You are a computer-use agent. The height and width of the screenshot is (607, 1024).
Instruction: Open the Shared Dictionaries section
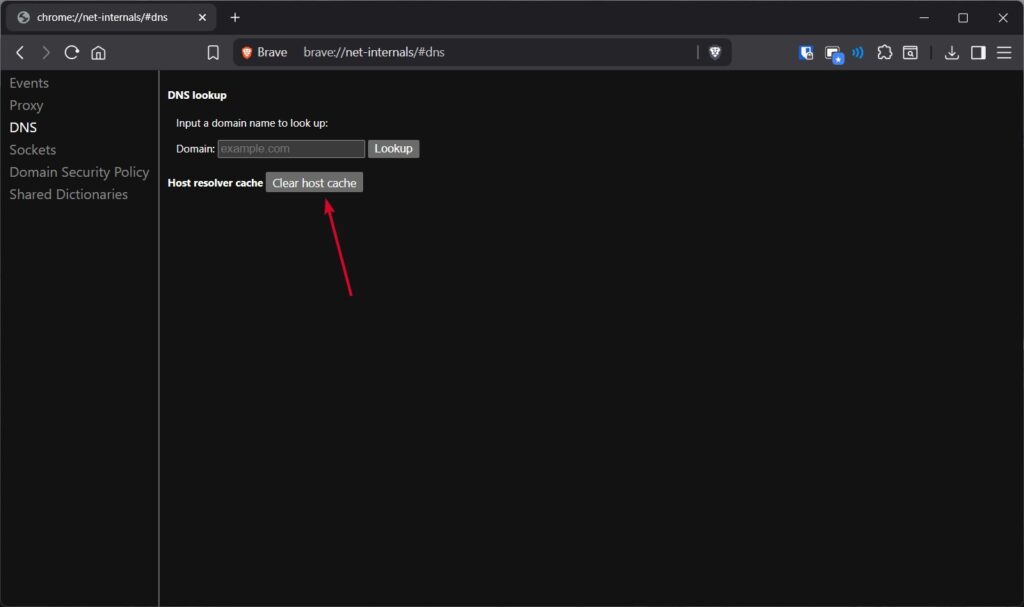[66, 194]
